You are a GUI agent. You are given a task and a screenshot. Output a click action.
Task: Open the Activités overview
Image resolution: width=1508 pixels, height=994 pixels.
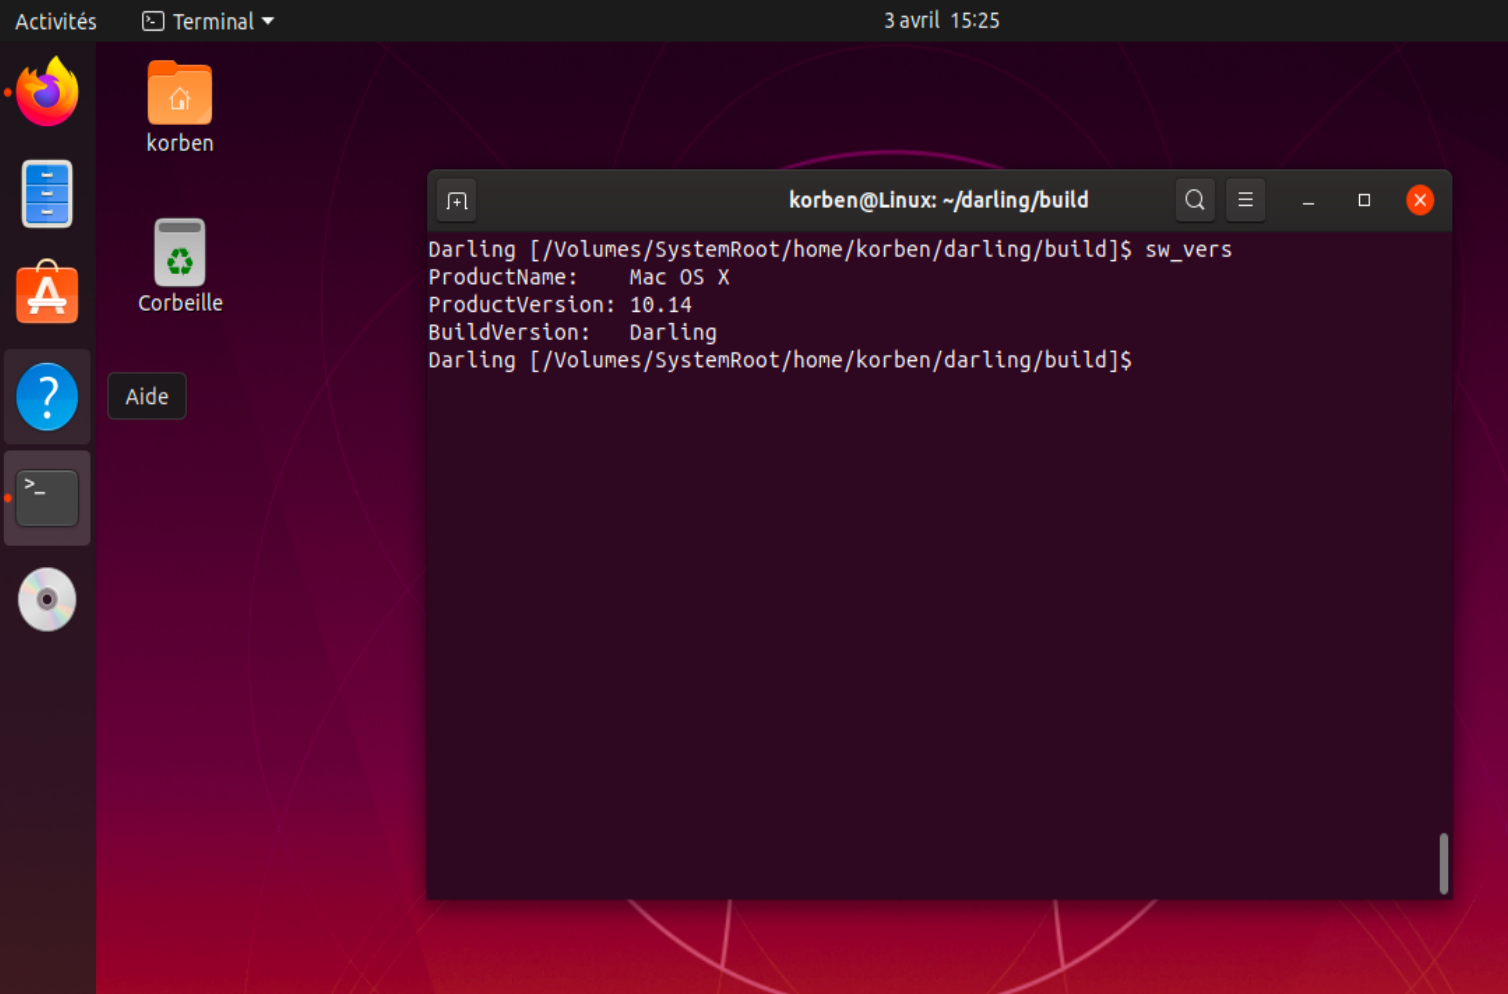[56, 21]
